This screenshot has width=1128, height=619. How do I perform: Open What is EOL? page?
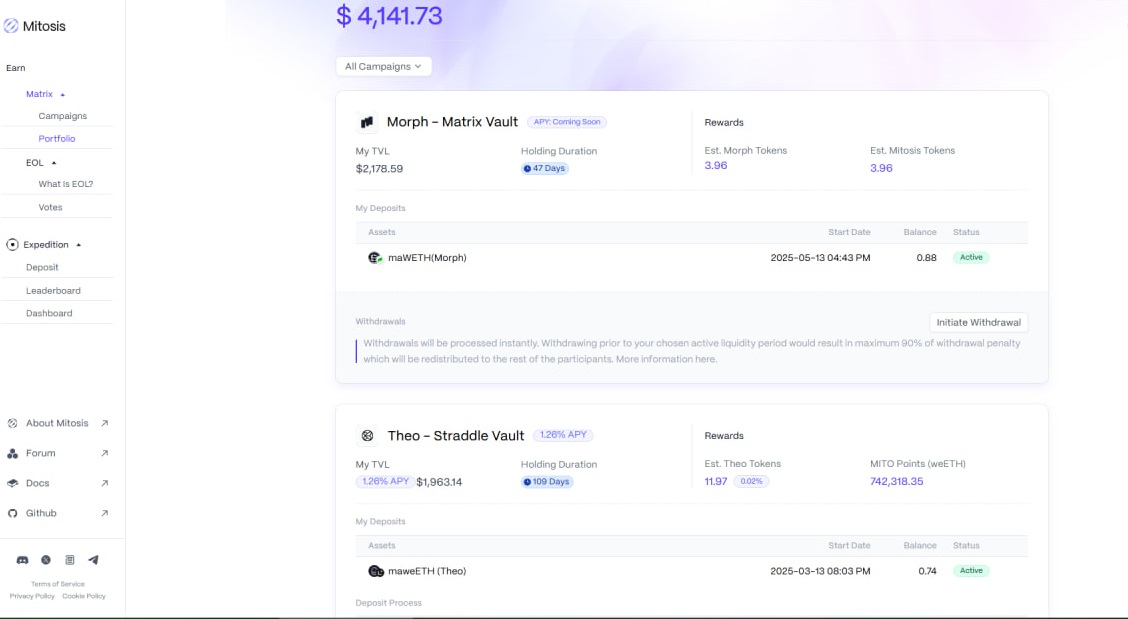pos(65,184)
